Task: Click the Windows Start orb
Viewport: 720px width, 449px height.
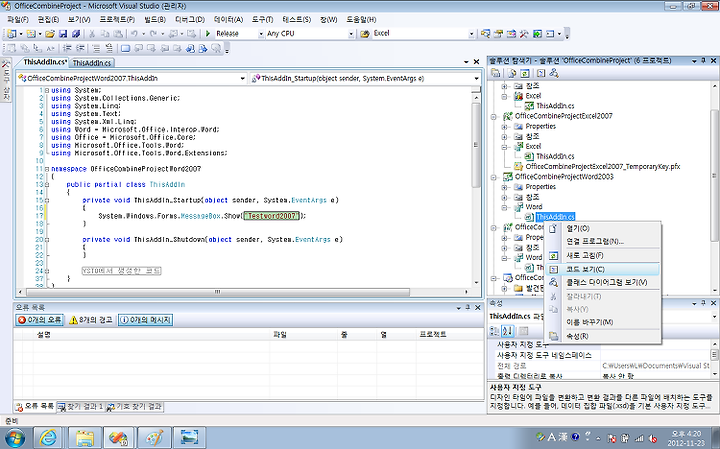Action: [x=14, y=438]
